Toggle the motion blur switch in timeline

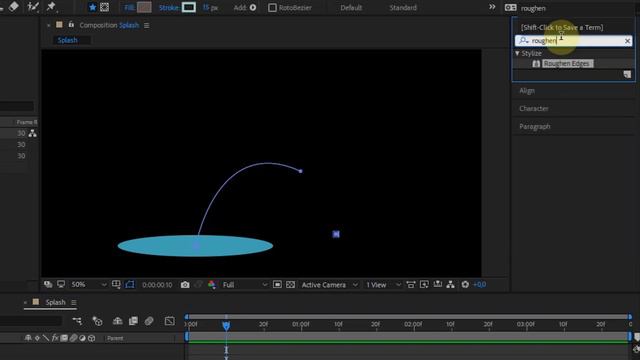pyautogui.click(x=149, y=321)
